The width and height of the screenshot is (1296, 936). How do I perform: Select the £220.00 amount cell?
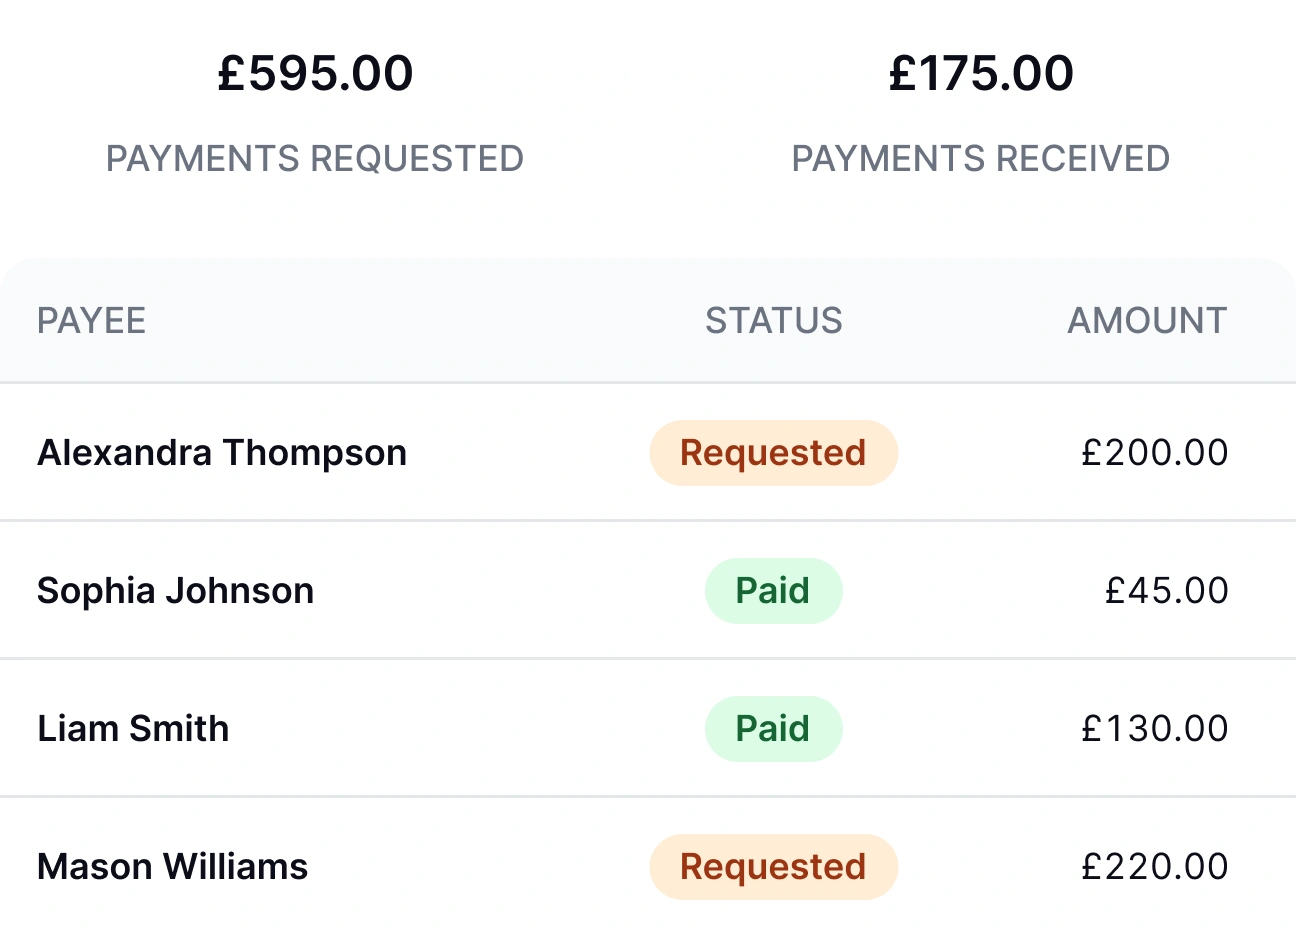1157,866
